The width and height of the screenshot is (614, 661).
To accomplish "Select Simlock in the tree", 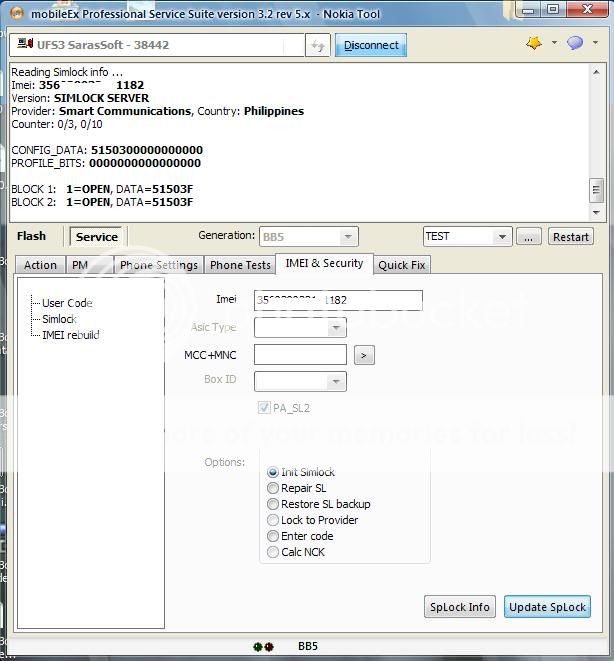I will [59, 319].
